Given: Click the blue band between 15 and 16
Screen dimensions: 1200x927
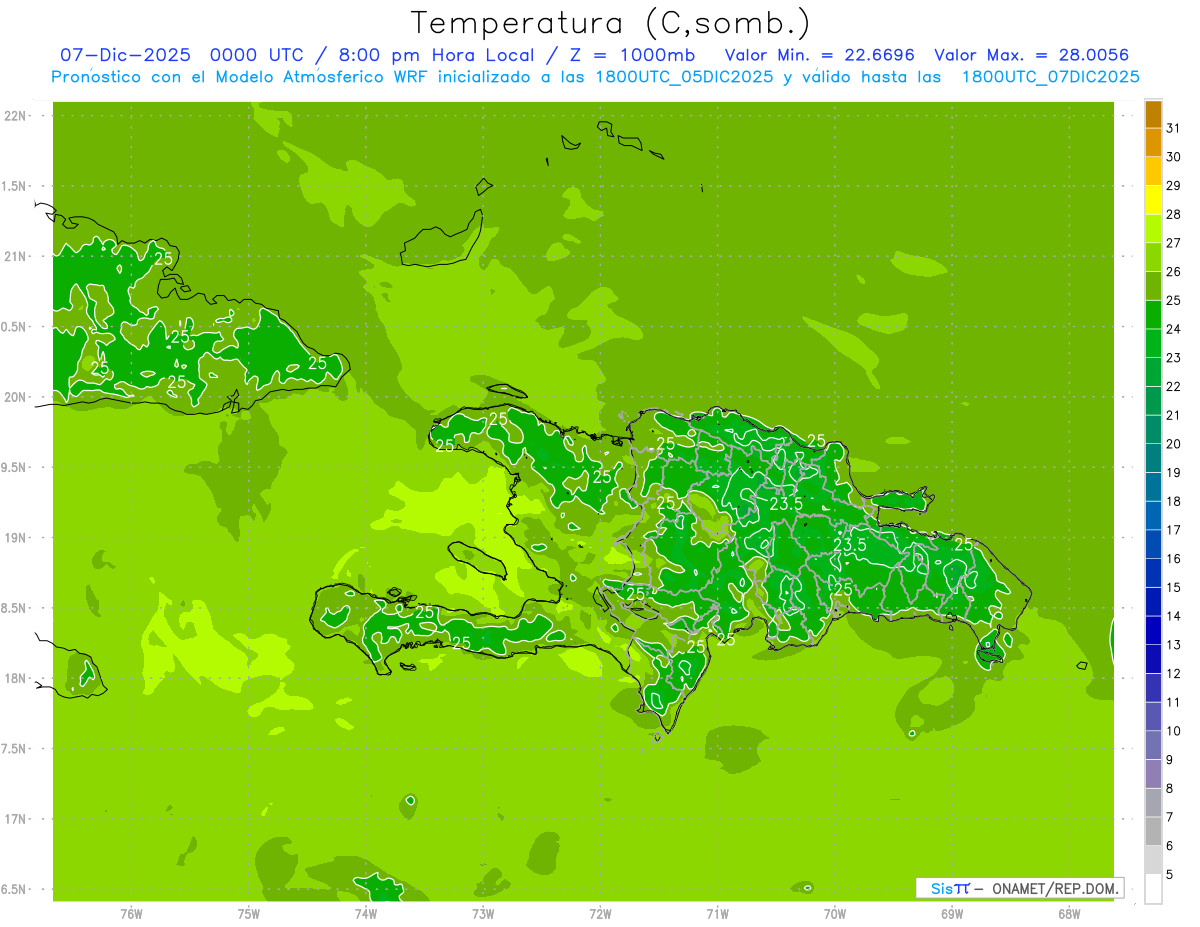Looking at the screenshot, I should click(x=1153, y=573).
